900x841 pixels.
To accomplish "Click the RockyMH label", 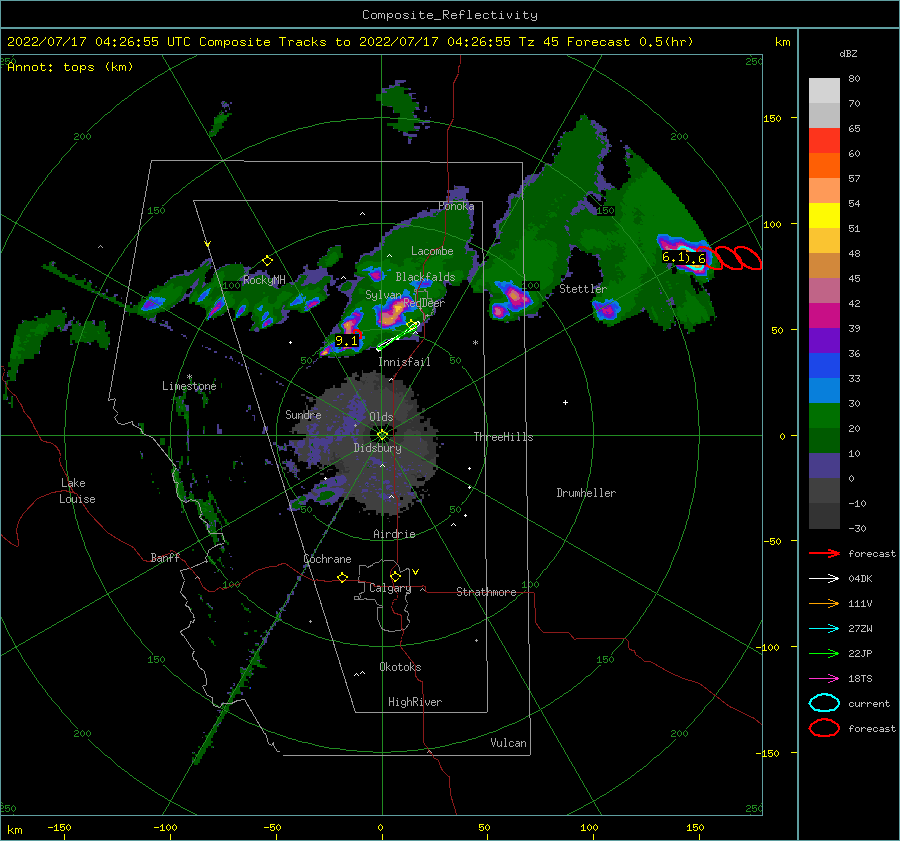I will pos(264,280).
